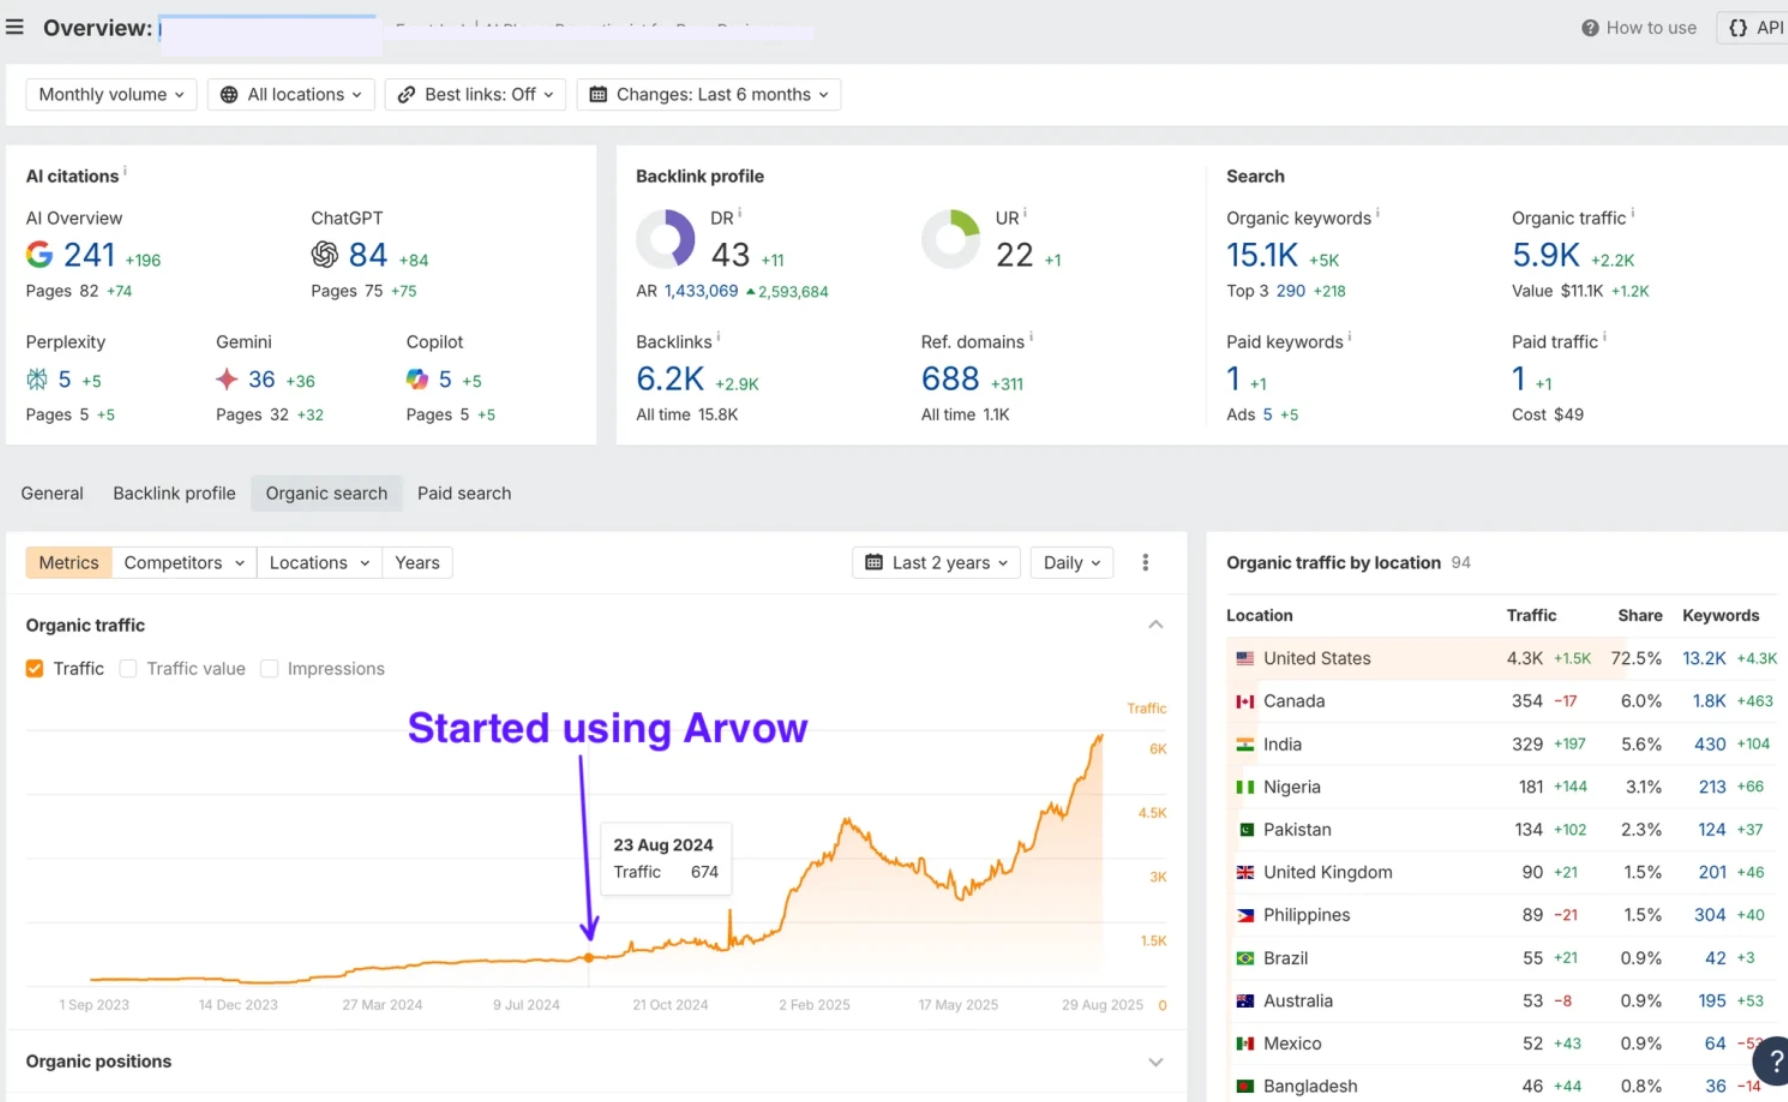Select the Metrics chart tab

pos(69,563)
